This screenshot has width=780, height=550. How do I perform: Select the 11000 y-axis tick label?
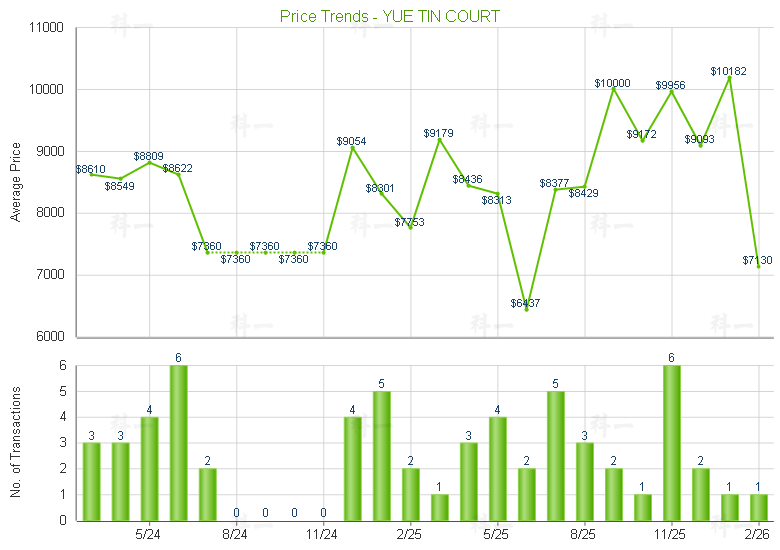(42, 28)
